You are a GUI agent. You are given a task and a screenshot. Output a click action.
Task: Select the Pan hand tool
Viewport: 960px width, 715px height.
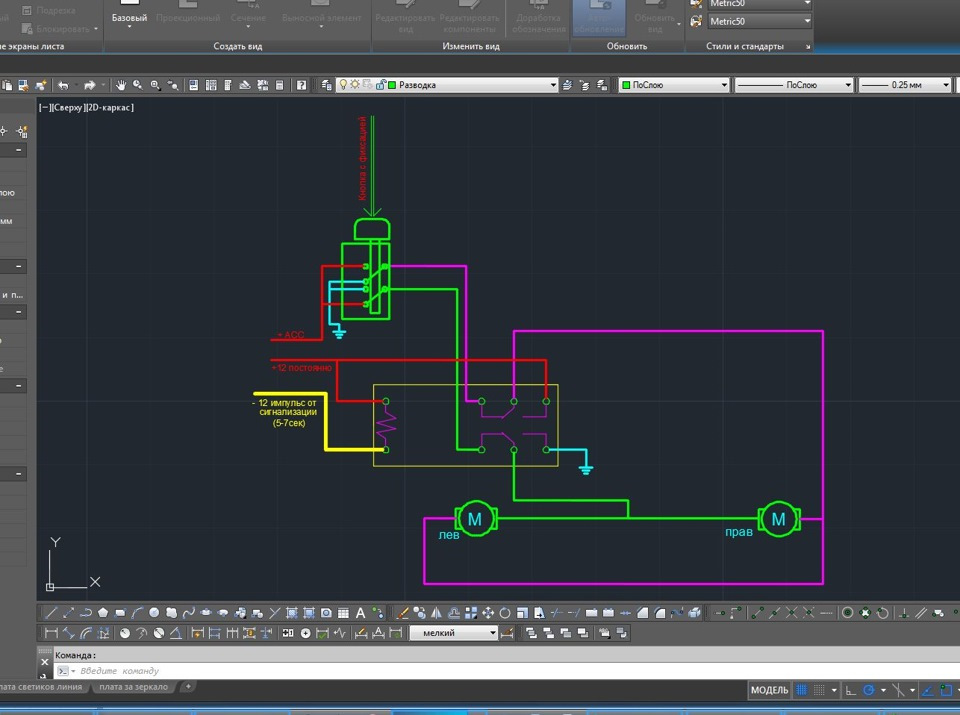pyautogui.click(x=121, y=86)
